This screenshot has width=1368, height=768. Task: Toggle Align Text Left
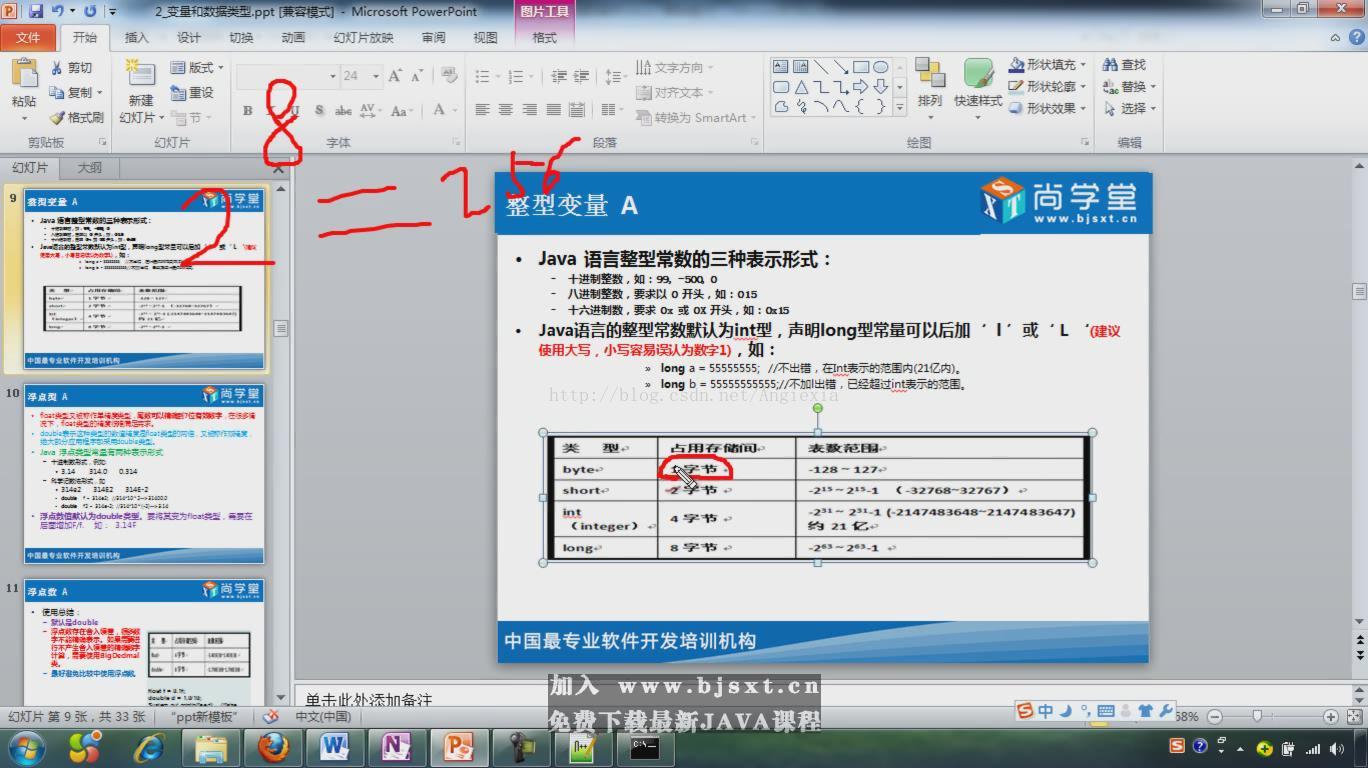pos(482,110)
